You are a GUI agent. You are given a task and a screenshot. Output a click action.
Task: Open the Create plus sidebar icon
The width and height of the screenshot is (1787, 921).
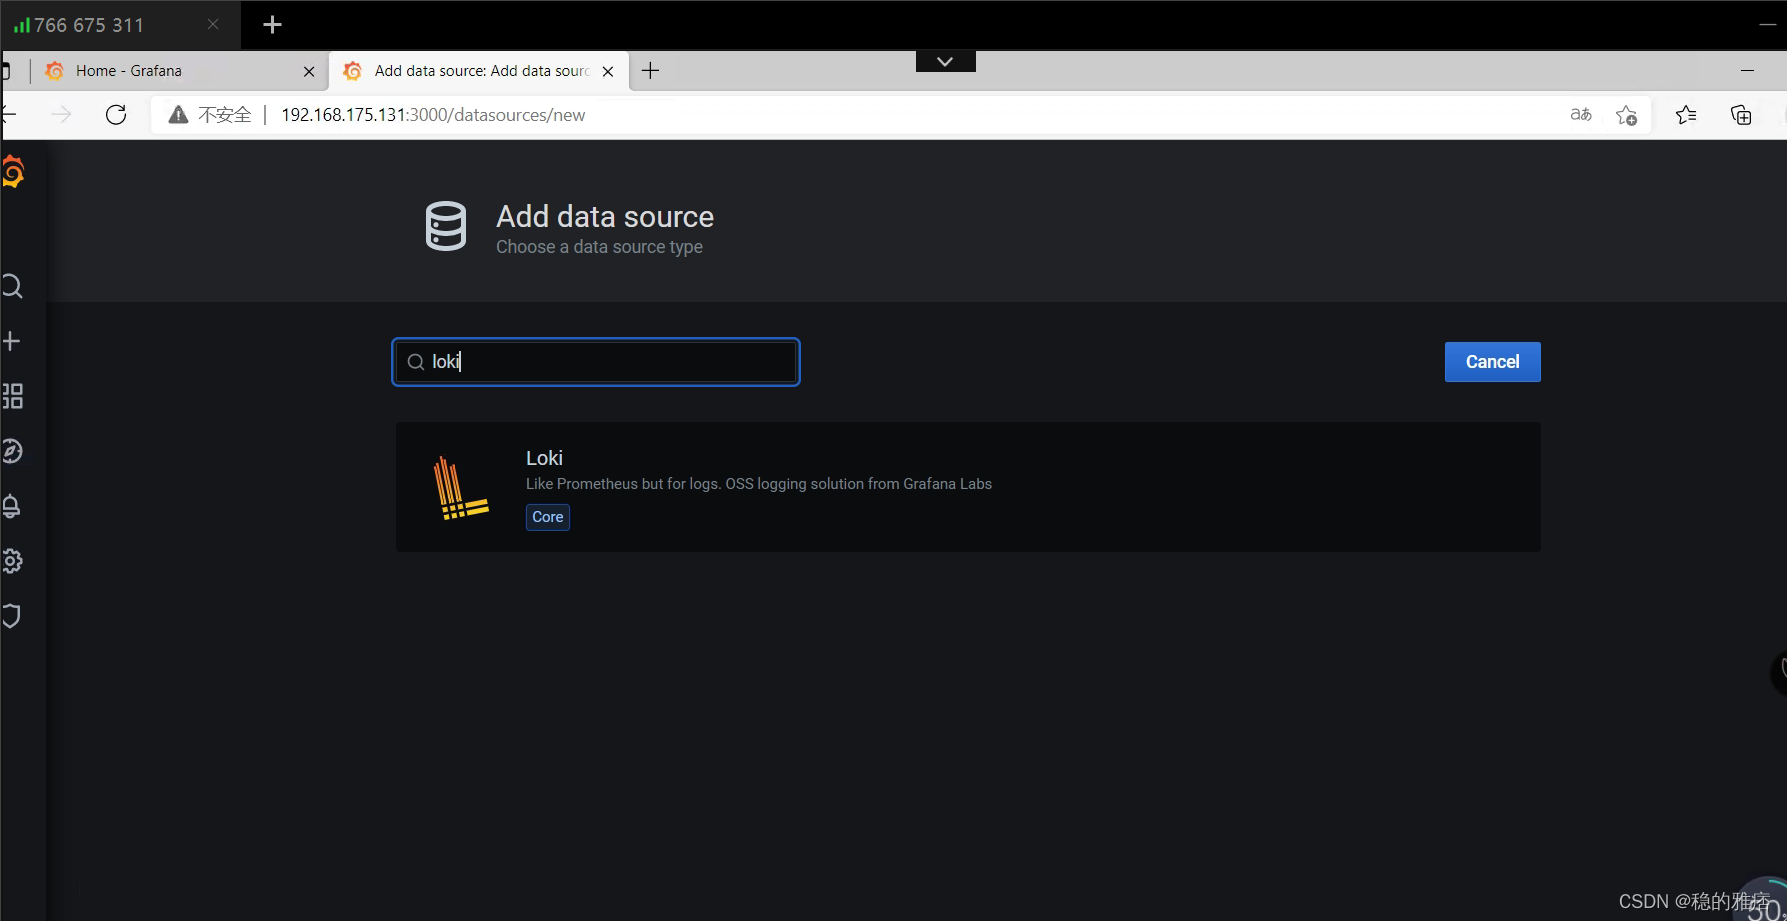12,341
